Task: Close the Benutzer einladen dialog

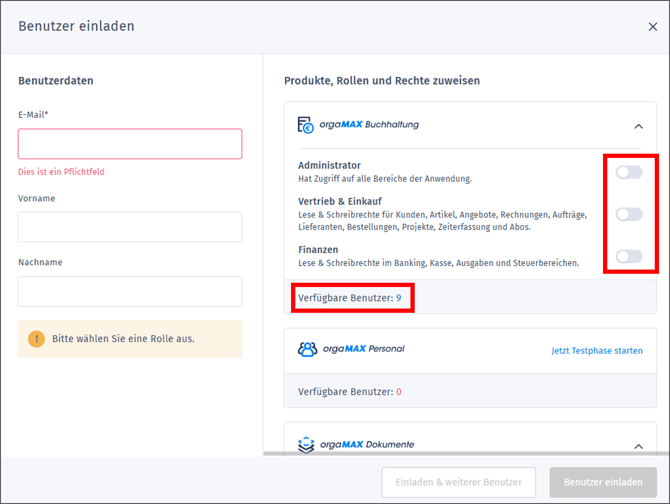Action: [x=652, y=27]
